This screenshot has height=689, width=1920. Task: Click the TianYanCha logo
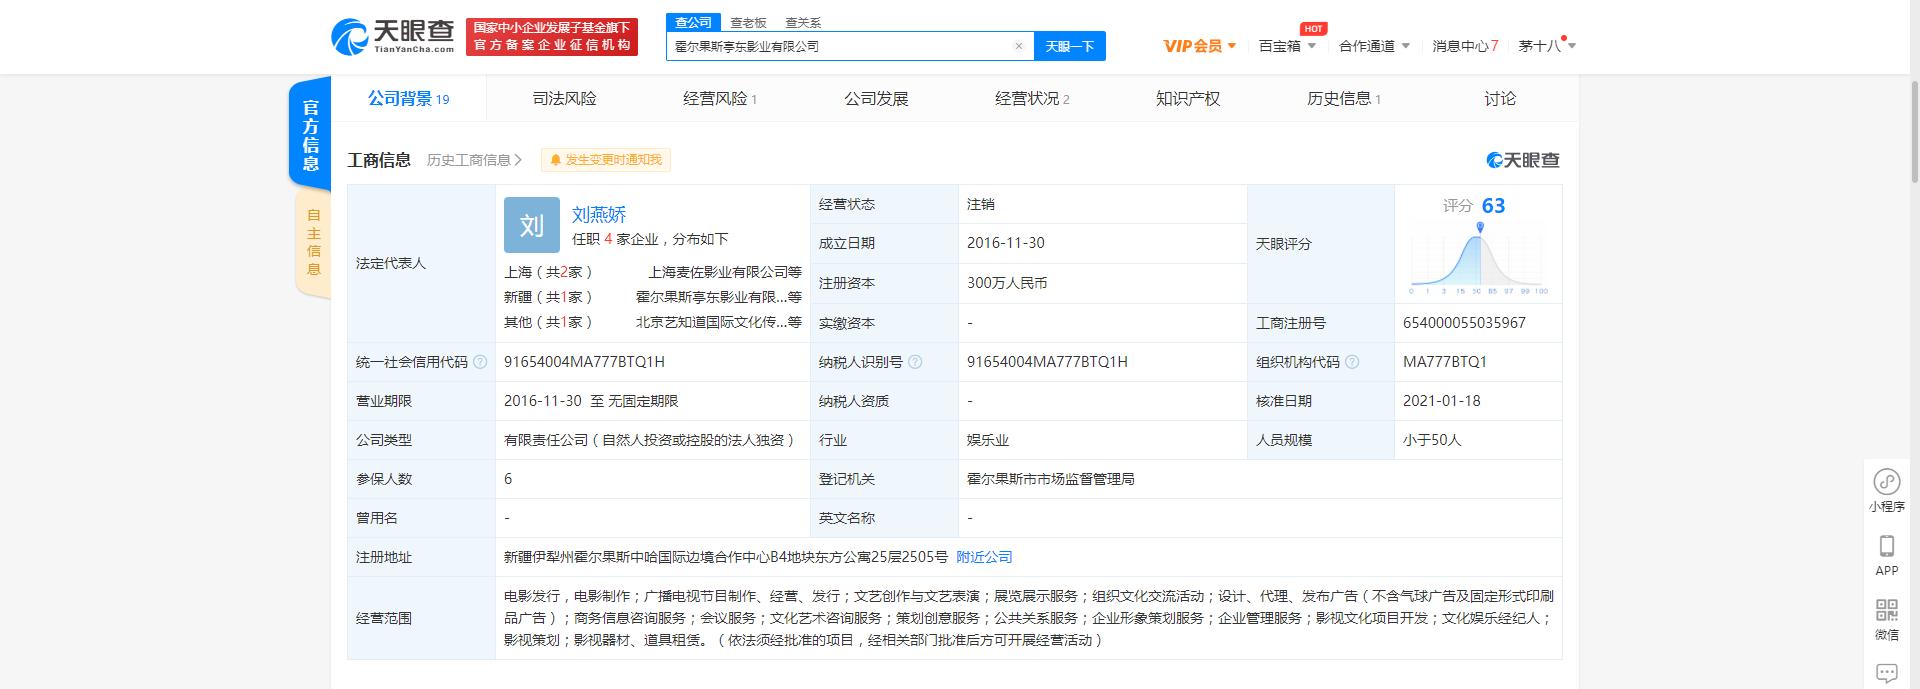(x=393, y=36)
